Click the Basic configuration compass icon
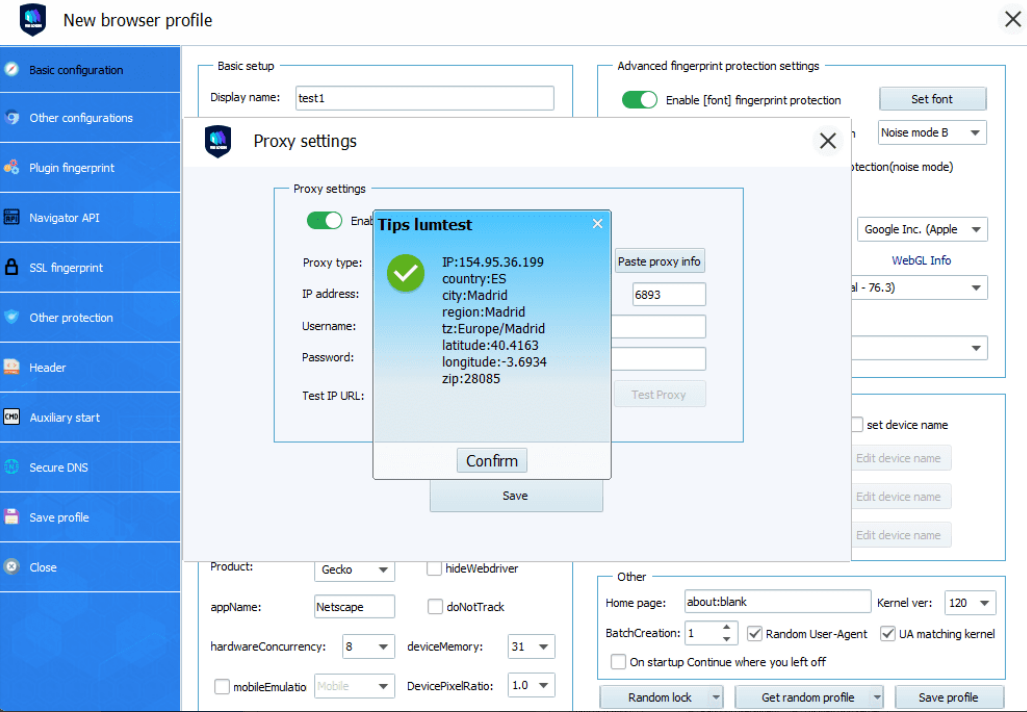 point(12,69)
